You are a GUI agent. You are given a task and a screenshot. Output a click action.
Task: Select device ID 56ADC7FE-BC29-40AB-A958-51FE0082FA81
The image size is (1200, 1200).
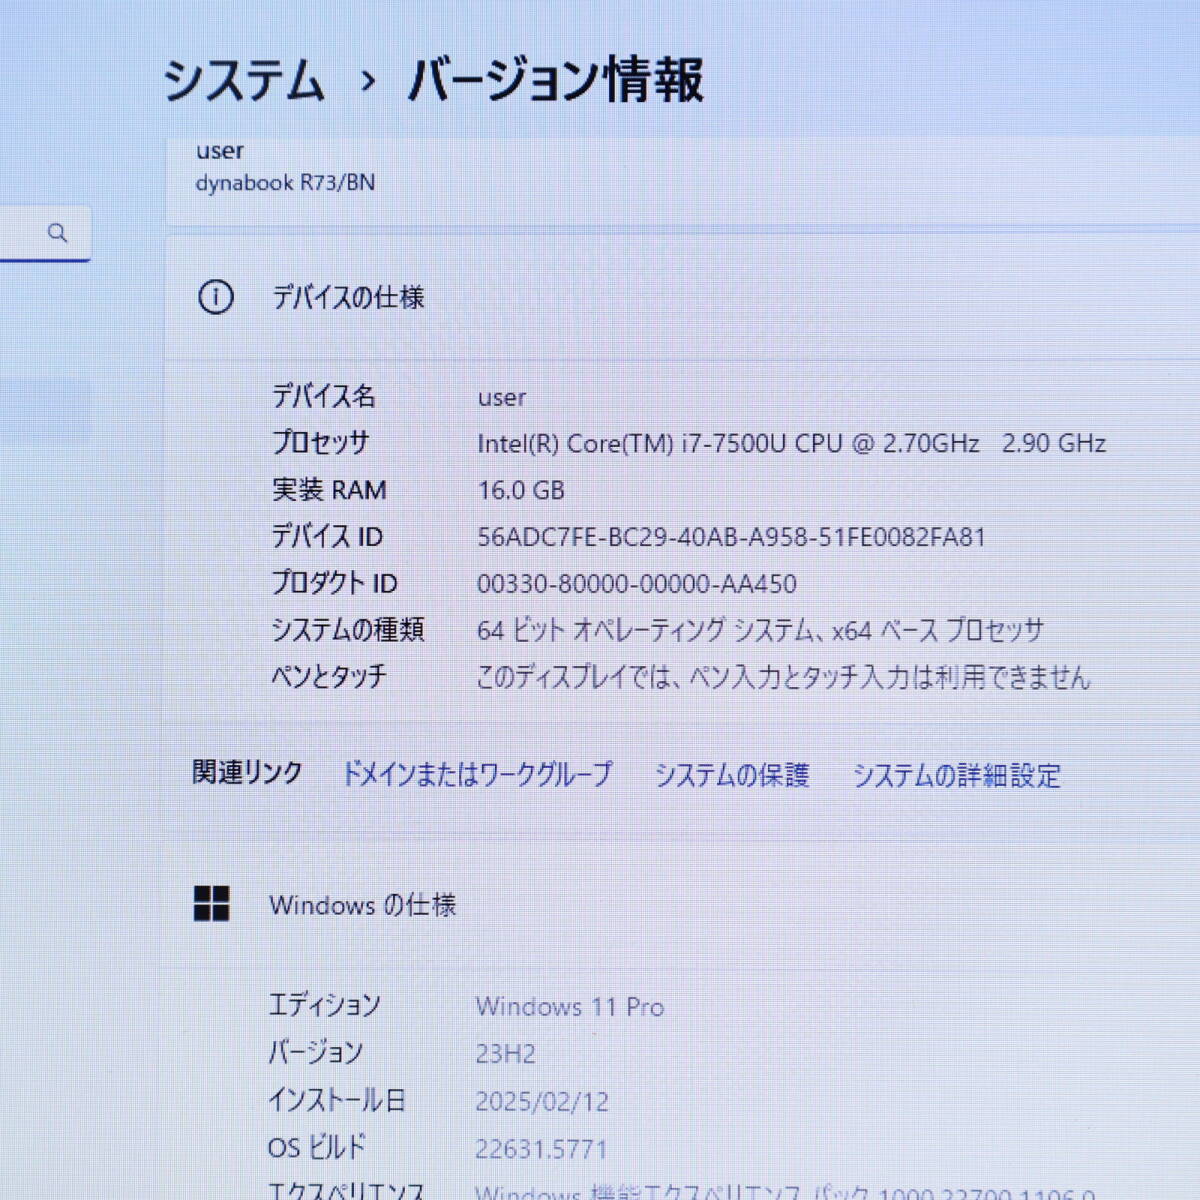732,537
